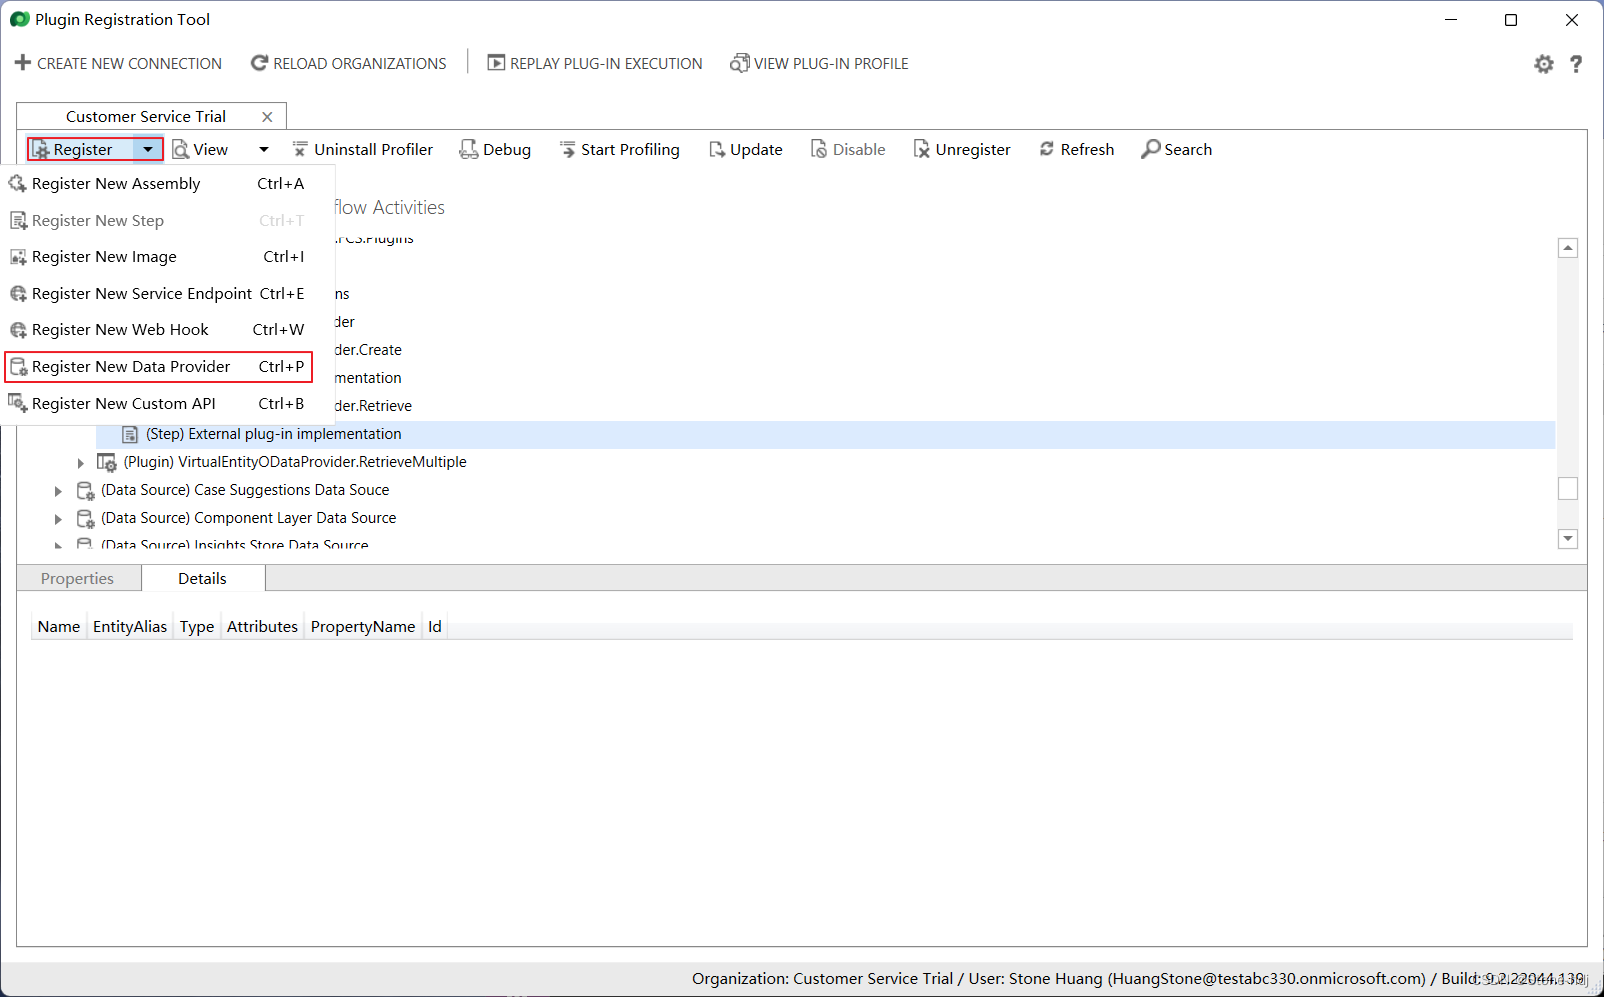Open the View dropdown arrow

(264, 149)
